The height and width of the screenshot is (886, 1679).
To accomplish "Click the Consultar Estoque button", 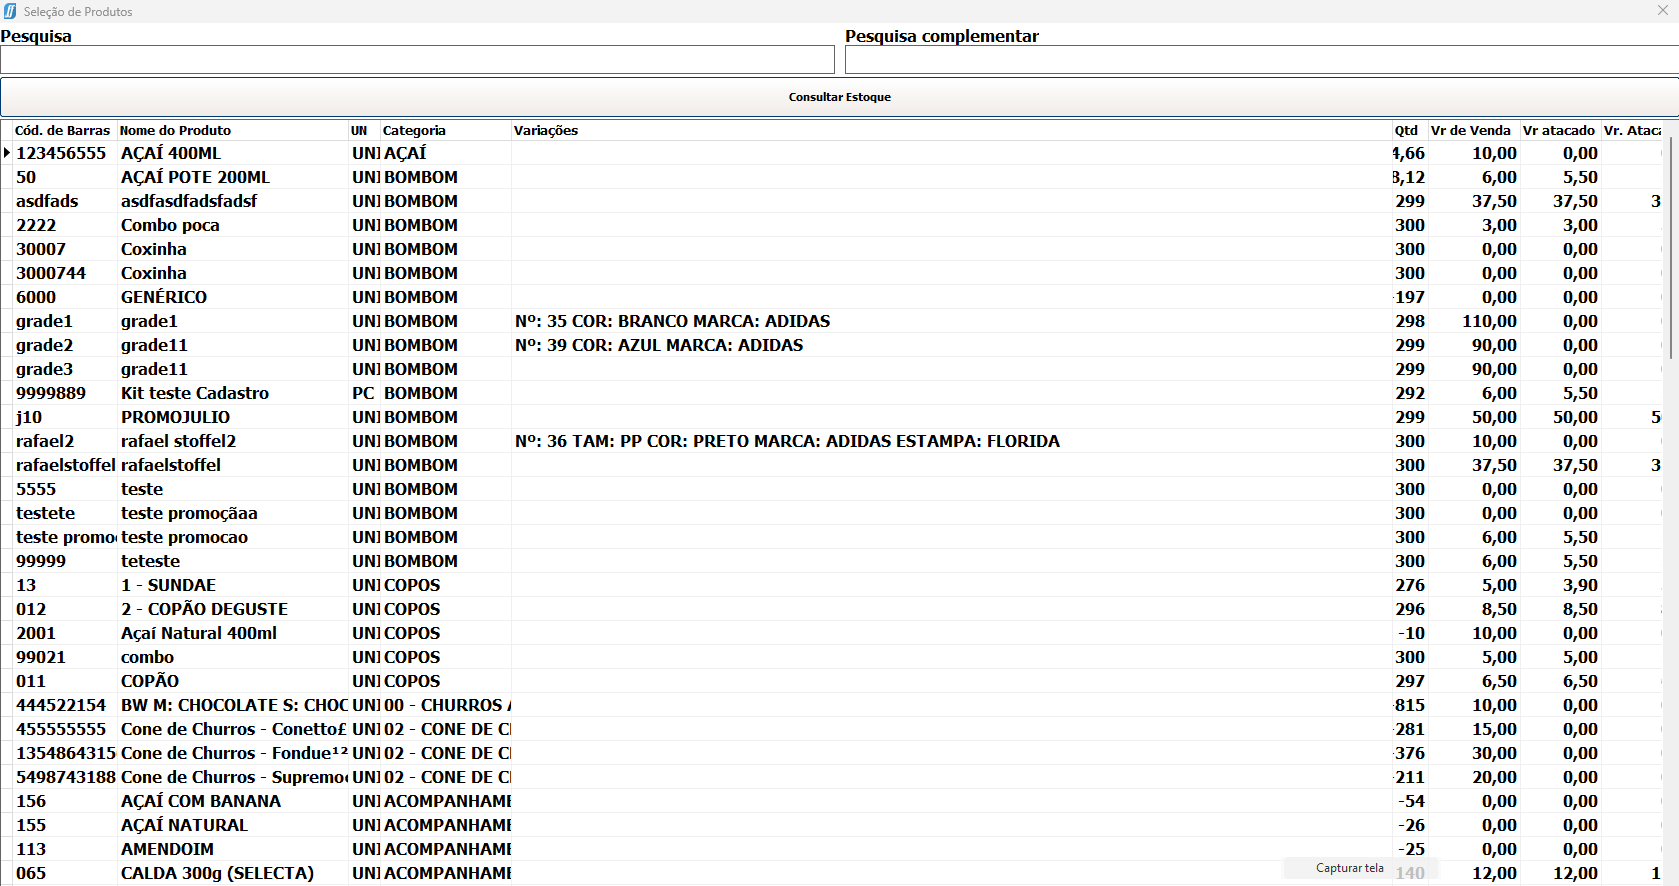I will coord(839,97).
